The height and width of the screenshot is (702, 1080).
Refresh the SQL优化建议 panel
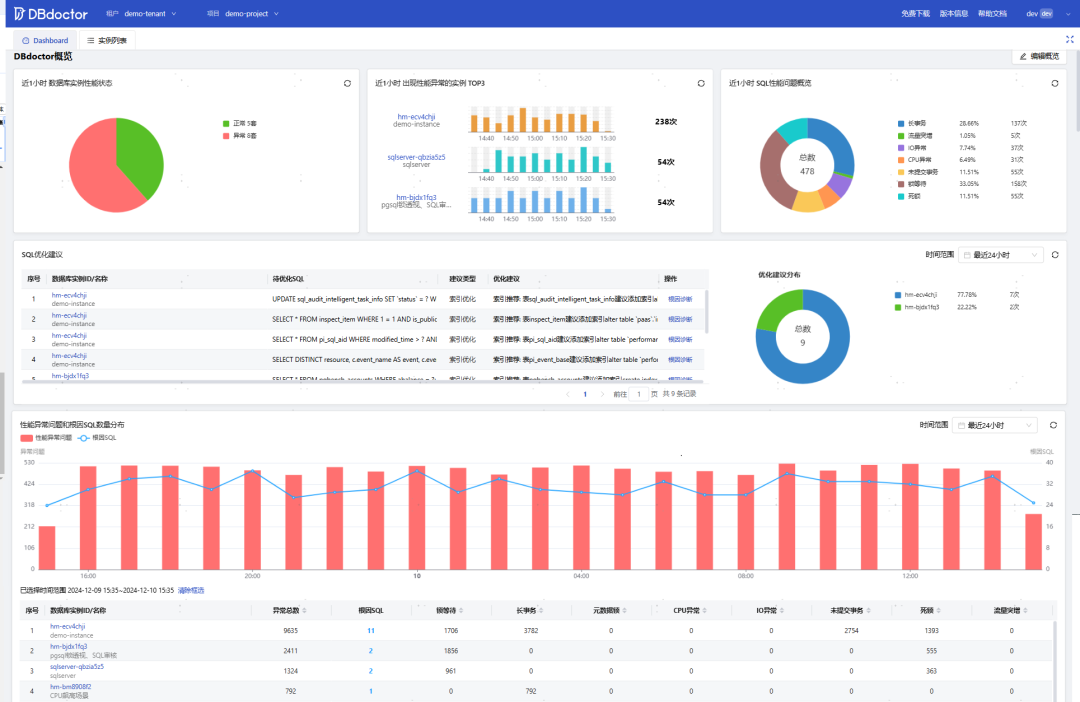coord(1055,255)
